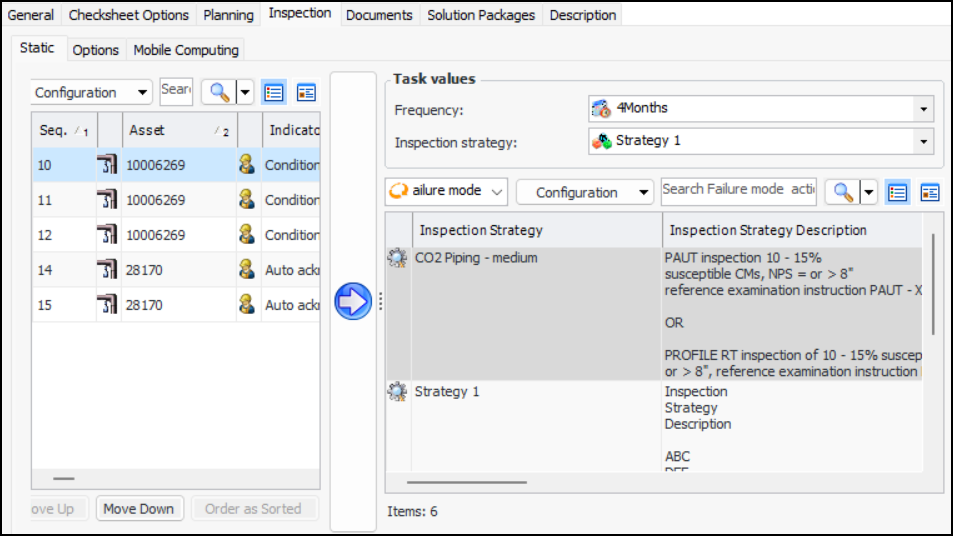The width and height of the screenshot is (953, 536).
Task: Toggle card view in inspection strategy panel
Action: click(930, 192)
